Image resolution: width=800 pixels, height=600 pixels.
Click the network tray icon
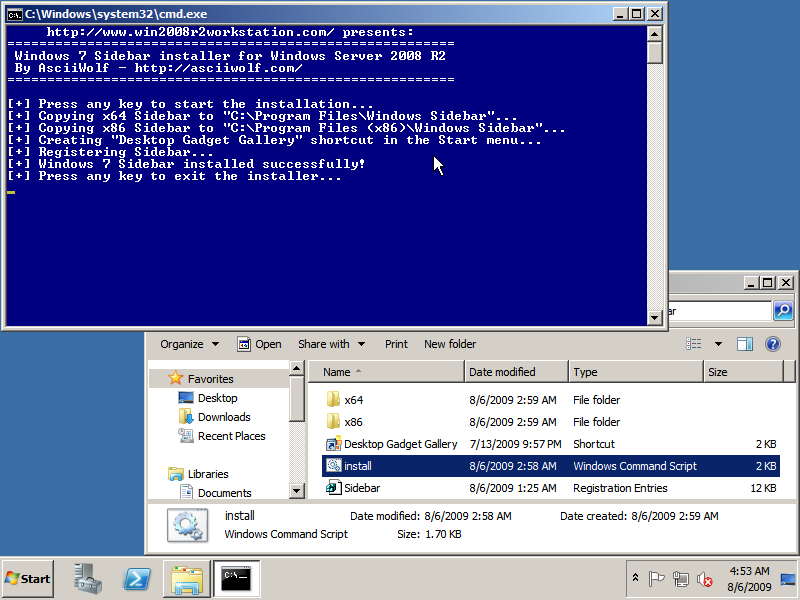[681, 579]
